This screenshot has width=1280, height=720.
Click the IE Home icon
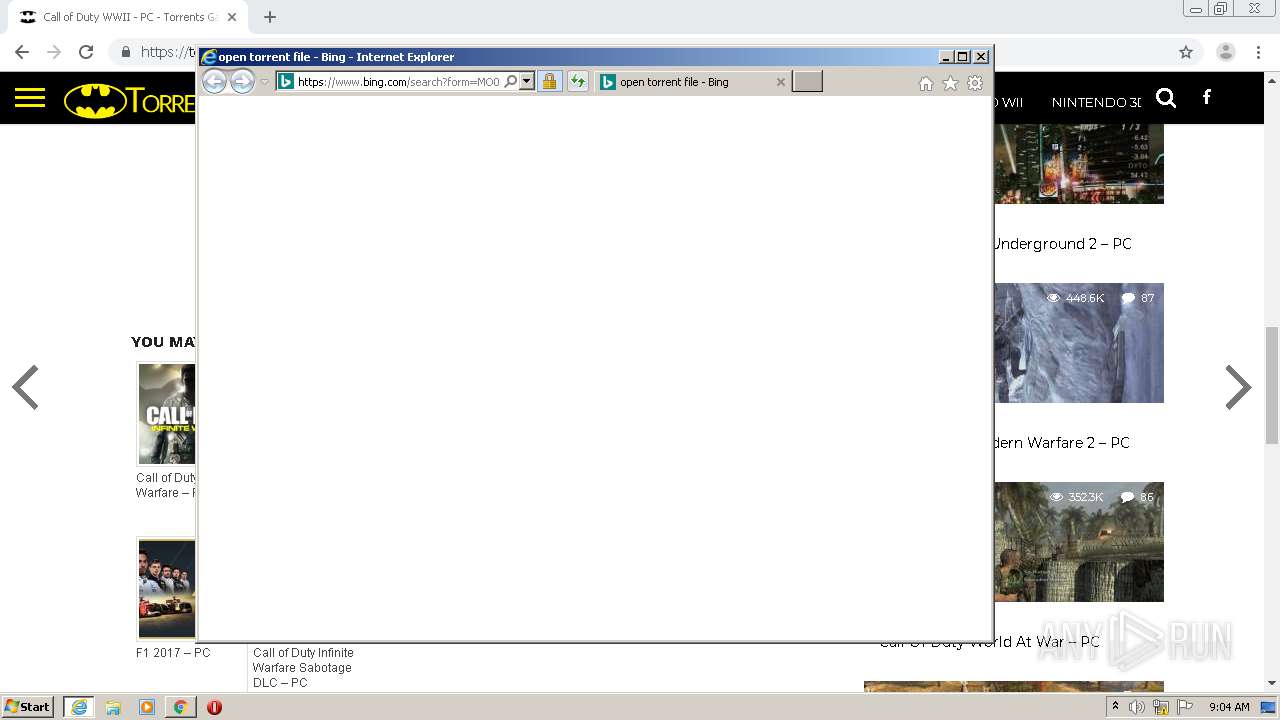pos(926,84)
